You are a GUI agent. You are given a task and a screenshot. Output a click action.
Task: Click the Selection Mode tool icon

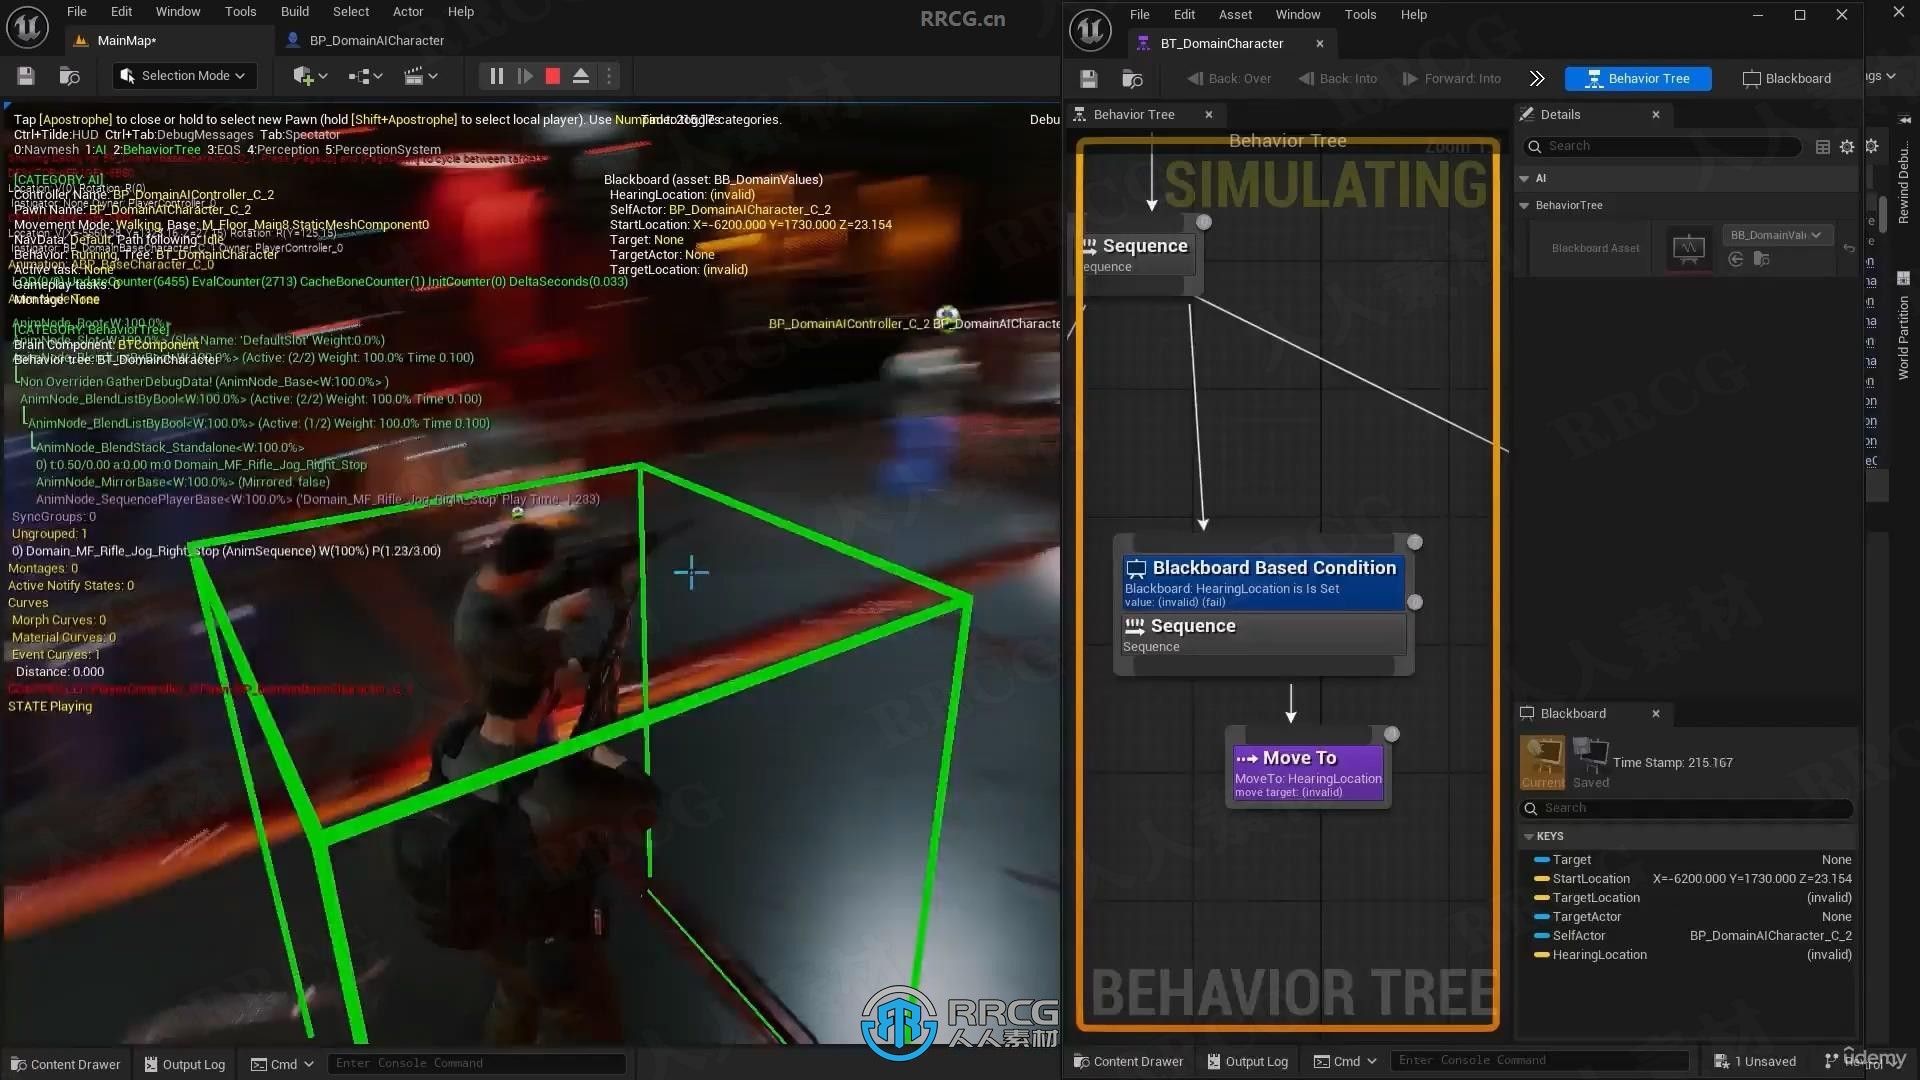coord(128,75)
